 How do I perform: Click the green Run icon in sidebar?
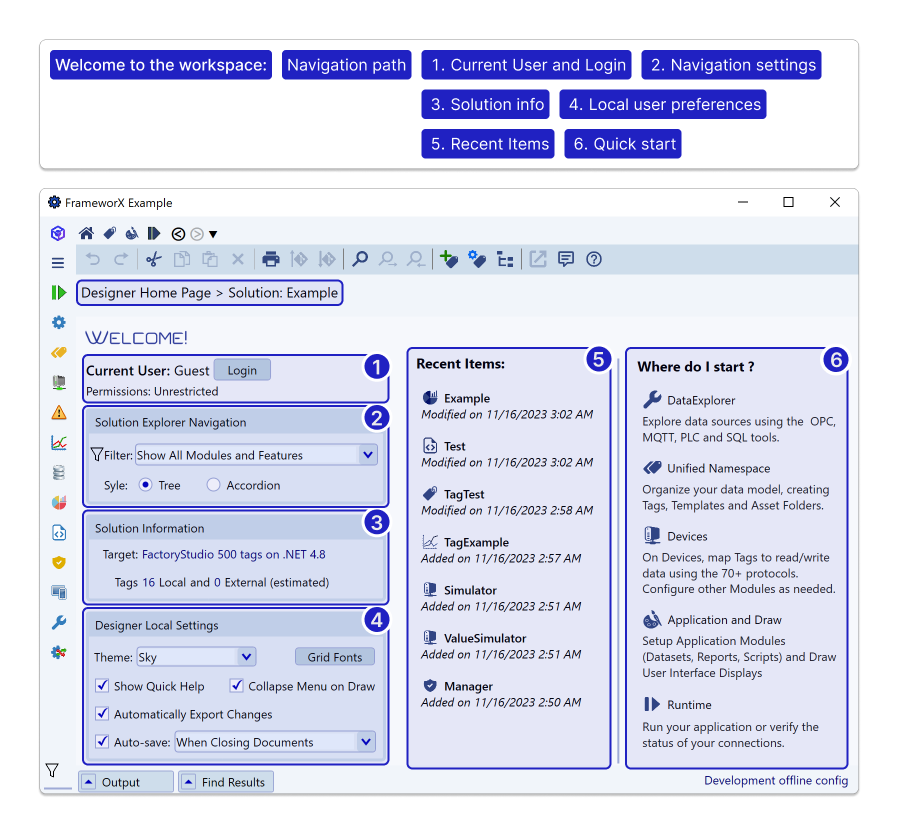click(x=59, y=293)
